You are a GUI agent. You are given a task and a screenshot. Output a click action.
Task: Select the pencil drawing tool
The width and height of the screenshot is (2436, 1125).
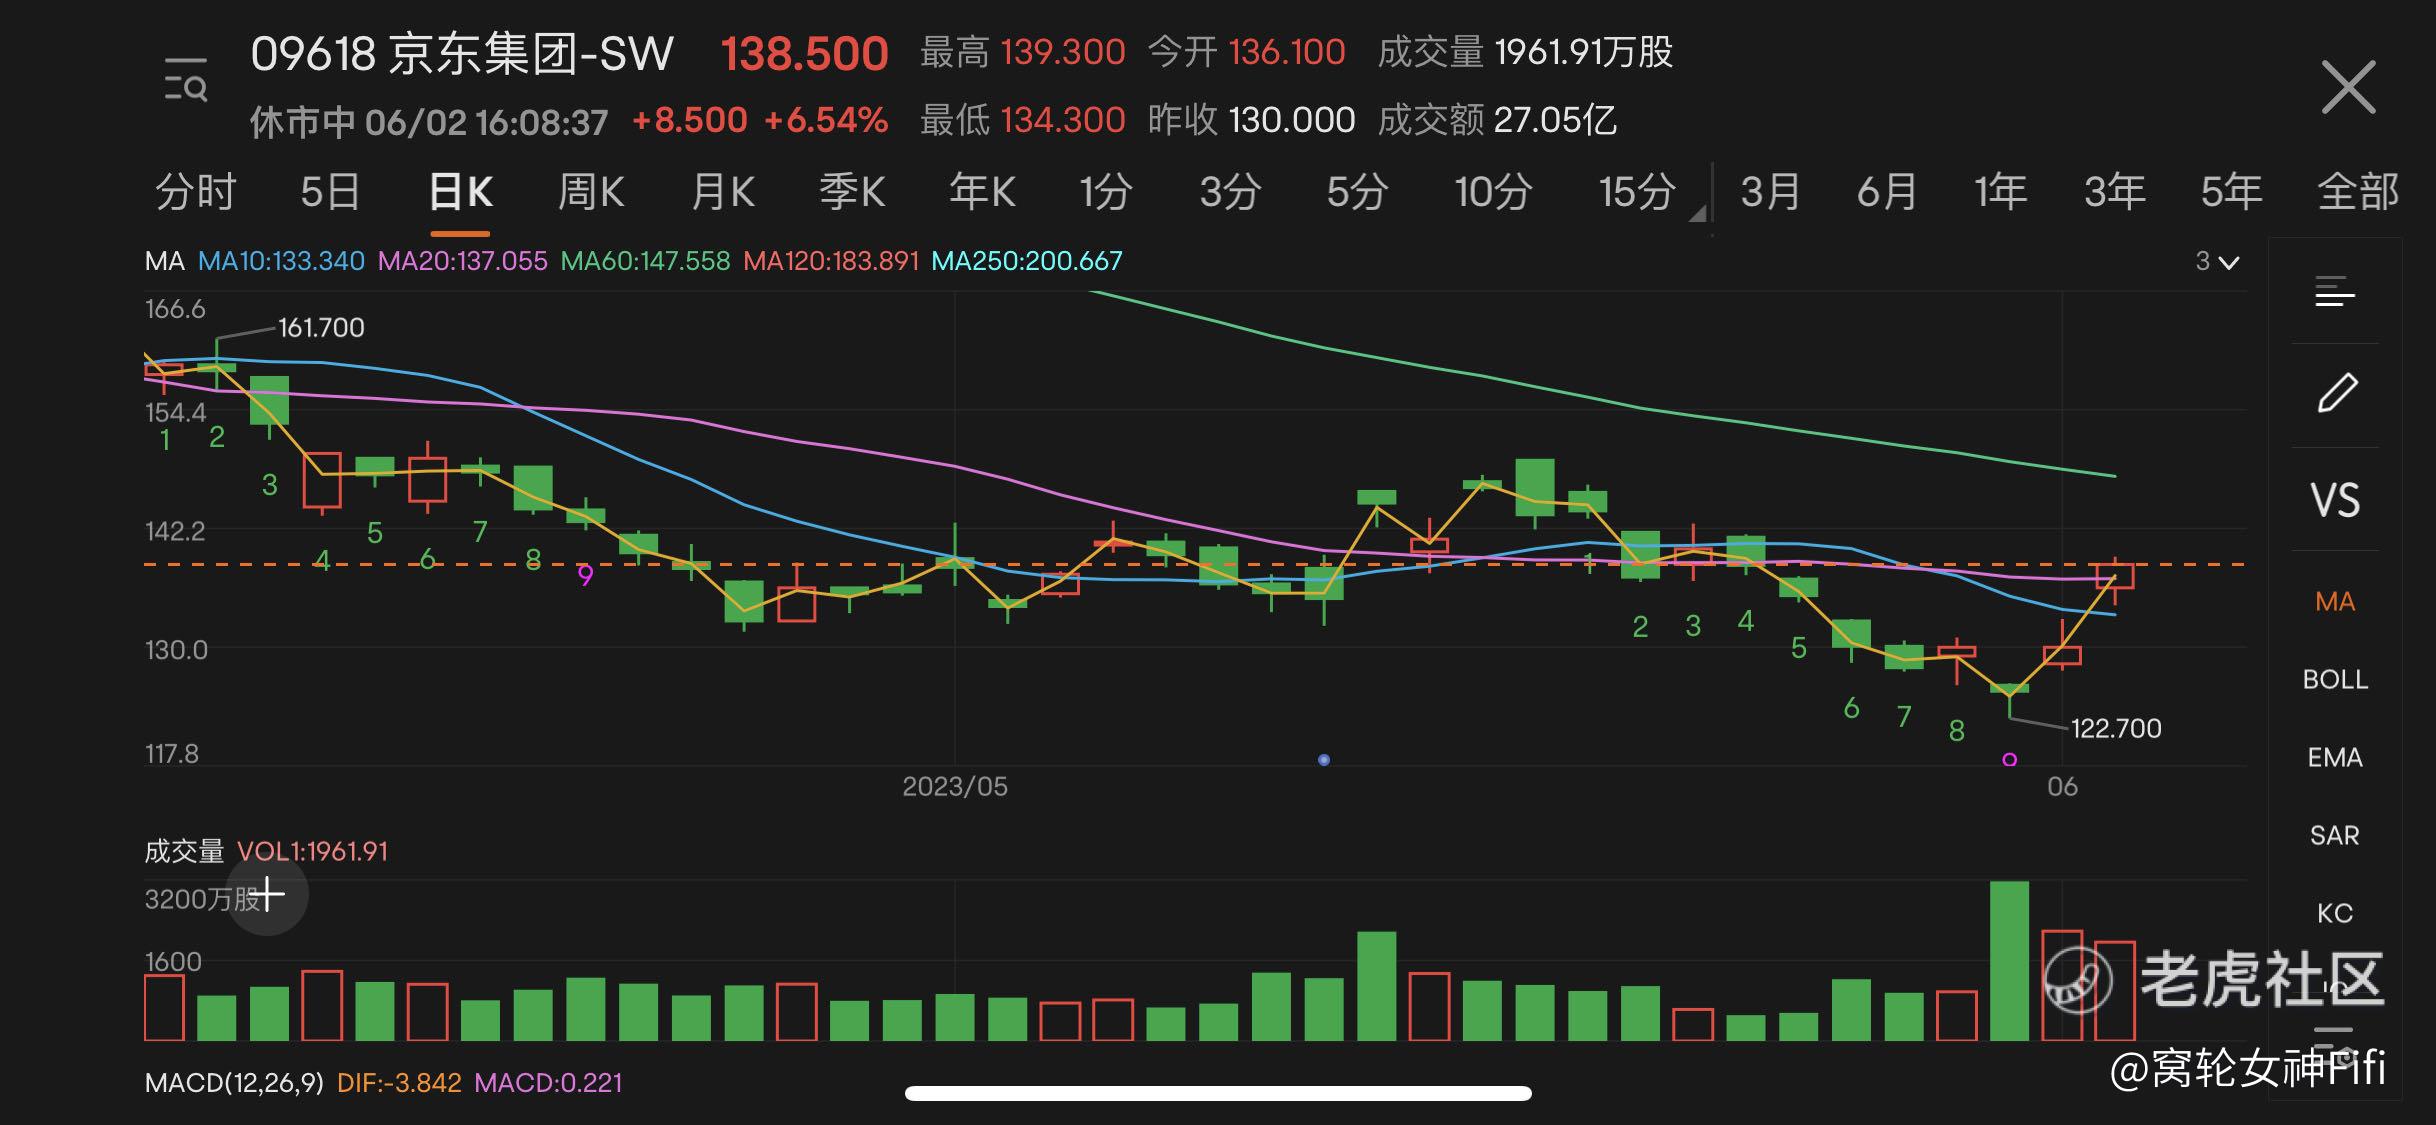point(2336,393)
